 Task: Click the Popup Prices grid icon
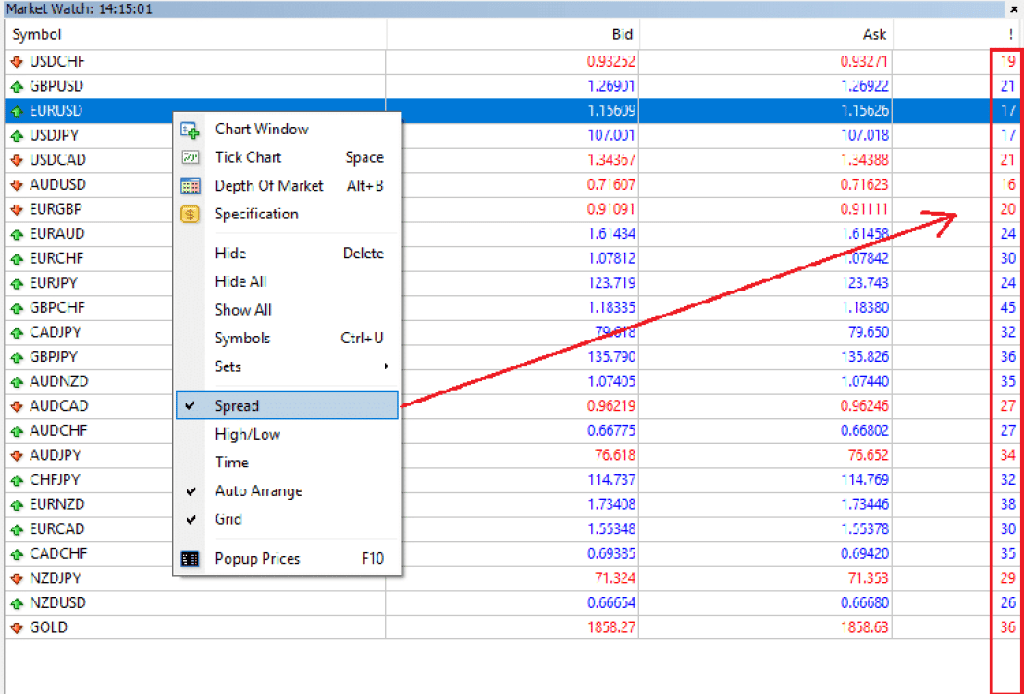[191, 559]
